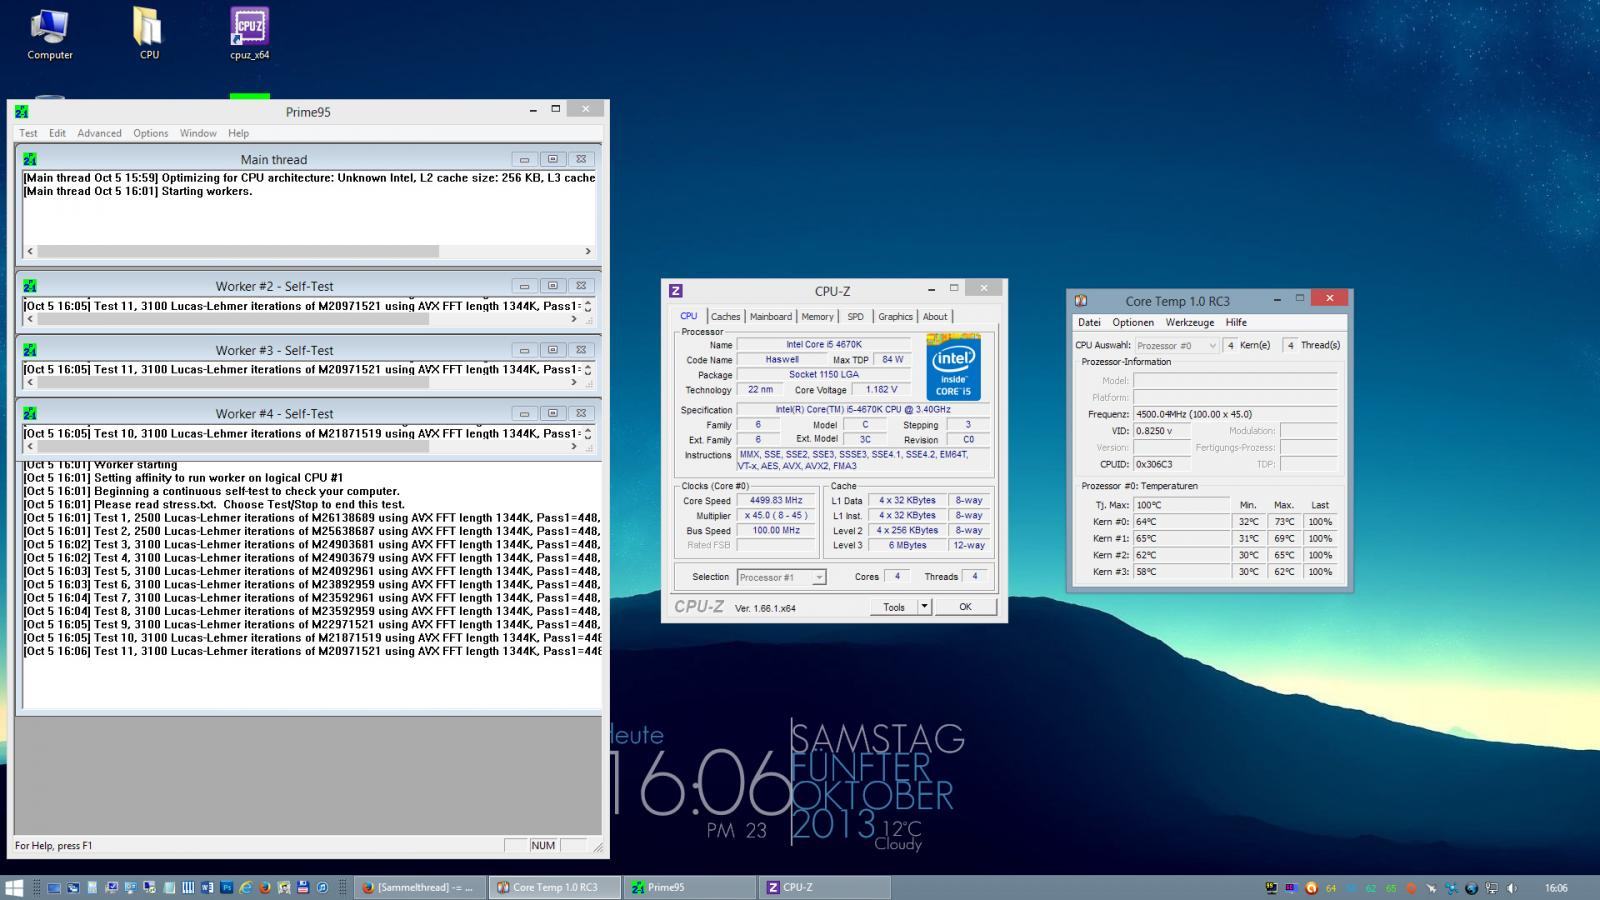This screenshot has height=900, width=1600.
Task: Open Word from the taskbar quick launch
Action: [207, 887]
